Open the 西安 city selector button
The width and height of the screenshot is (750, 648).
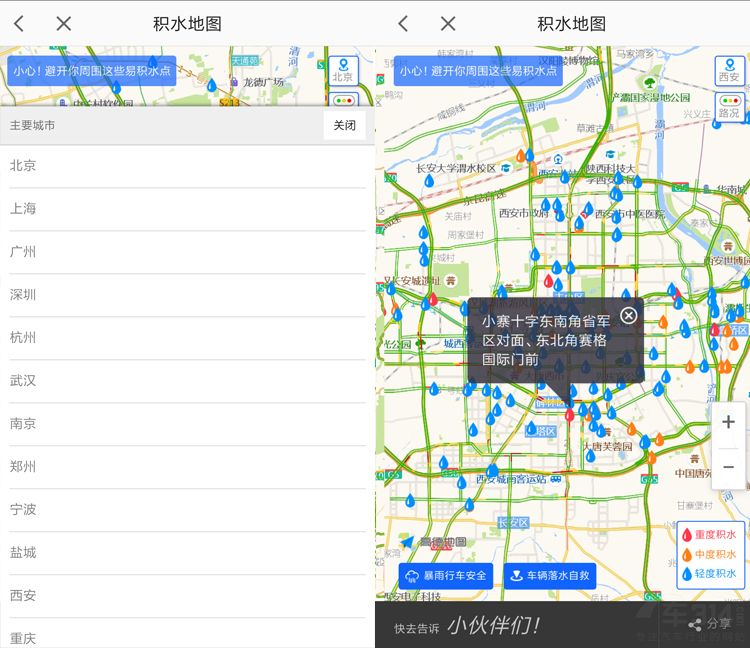click(x=729, y=70)
